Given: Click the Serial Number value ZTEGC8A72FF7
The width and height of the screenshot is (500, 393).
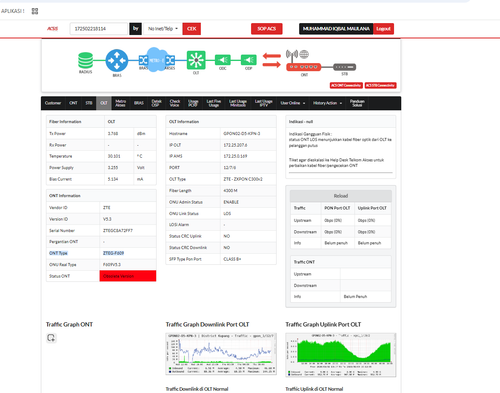Looking at the screenshot, I should (x=118, y=231).
